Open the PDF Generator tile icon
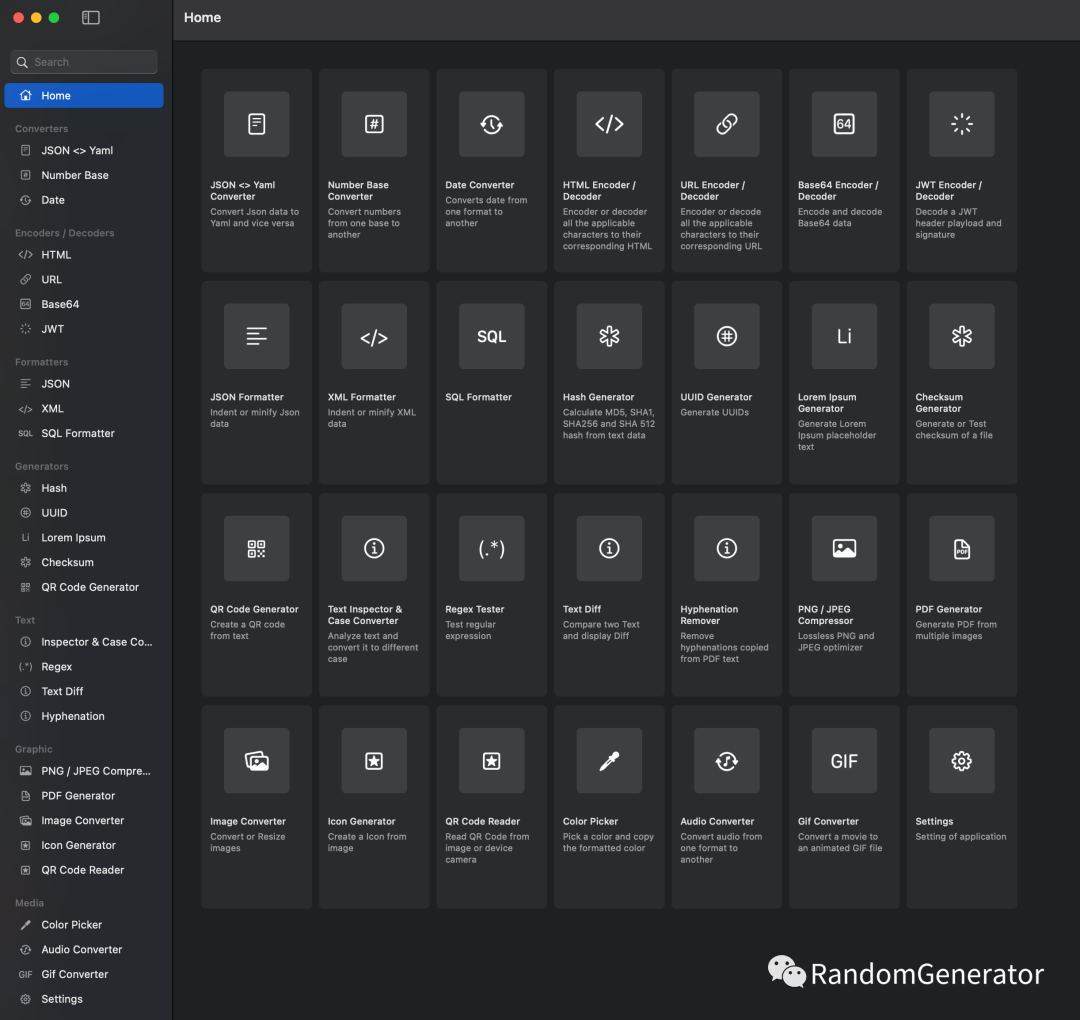1080x1020 pixels. coord(961,548)
